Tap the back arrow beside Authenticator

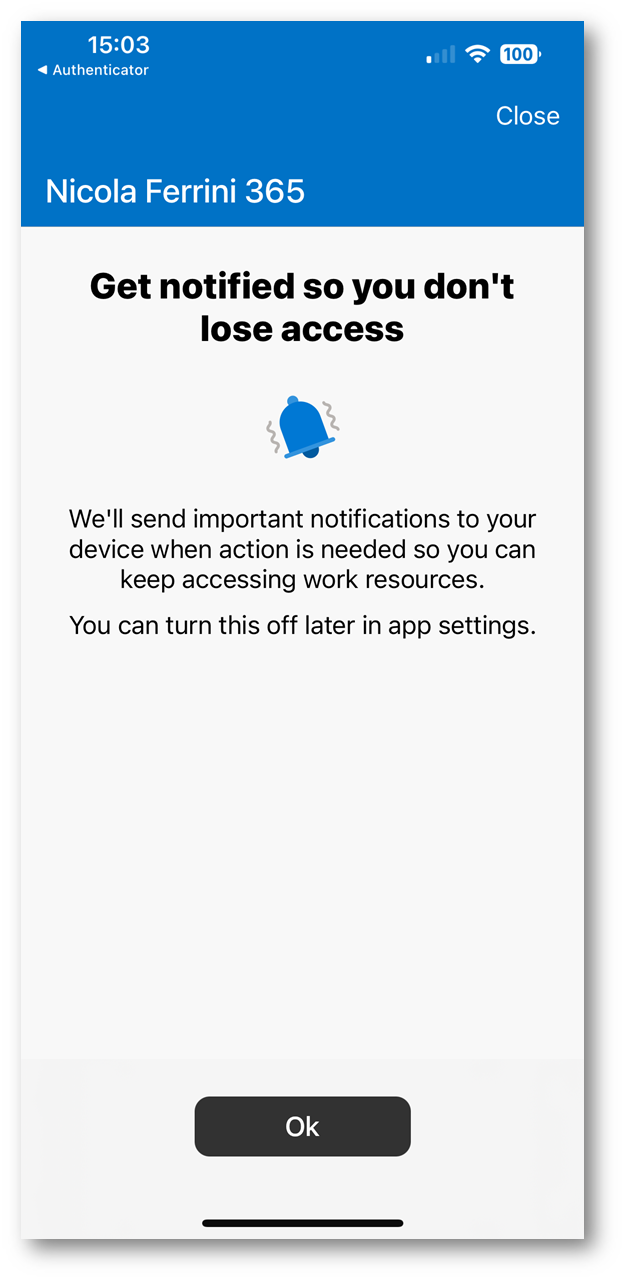[x=42, y=70]
